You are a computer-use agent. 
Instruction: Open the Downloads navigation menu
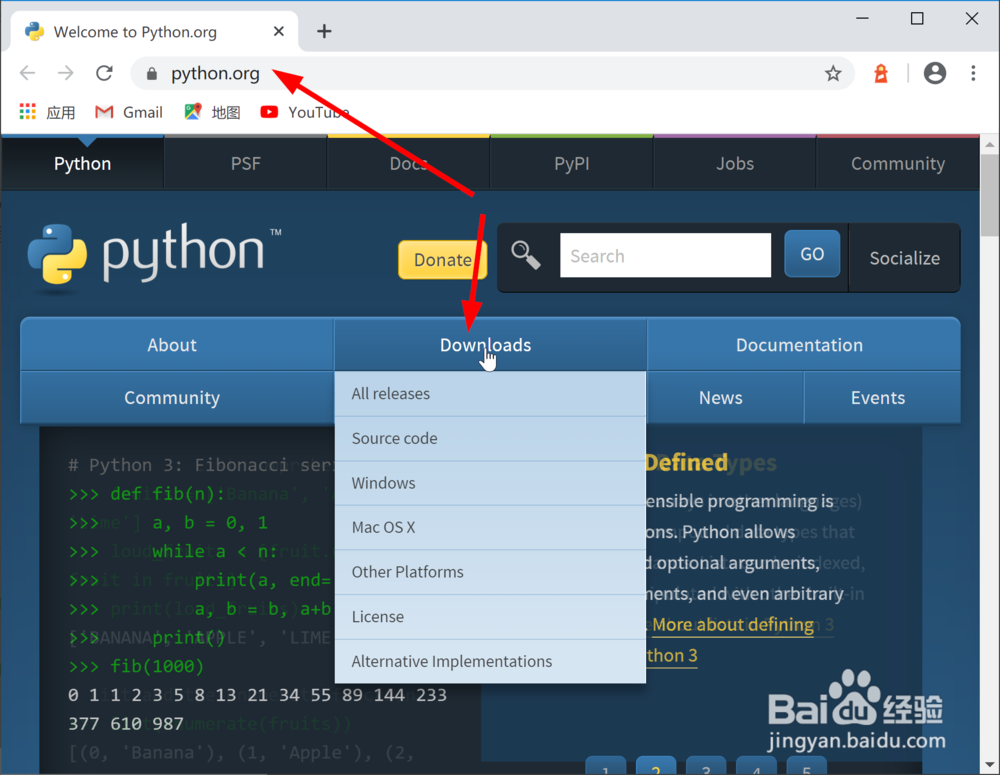(x=490, y=344)
